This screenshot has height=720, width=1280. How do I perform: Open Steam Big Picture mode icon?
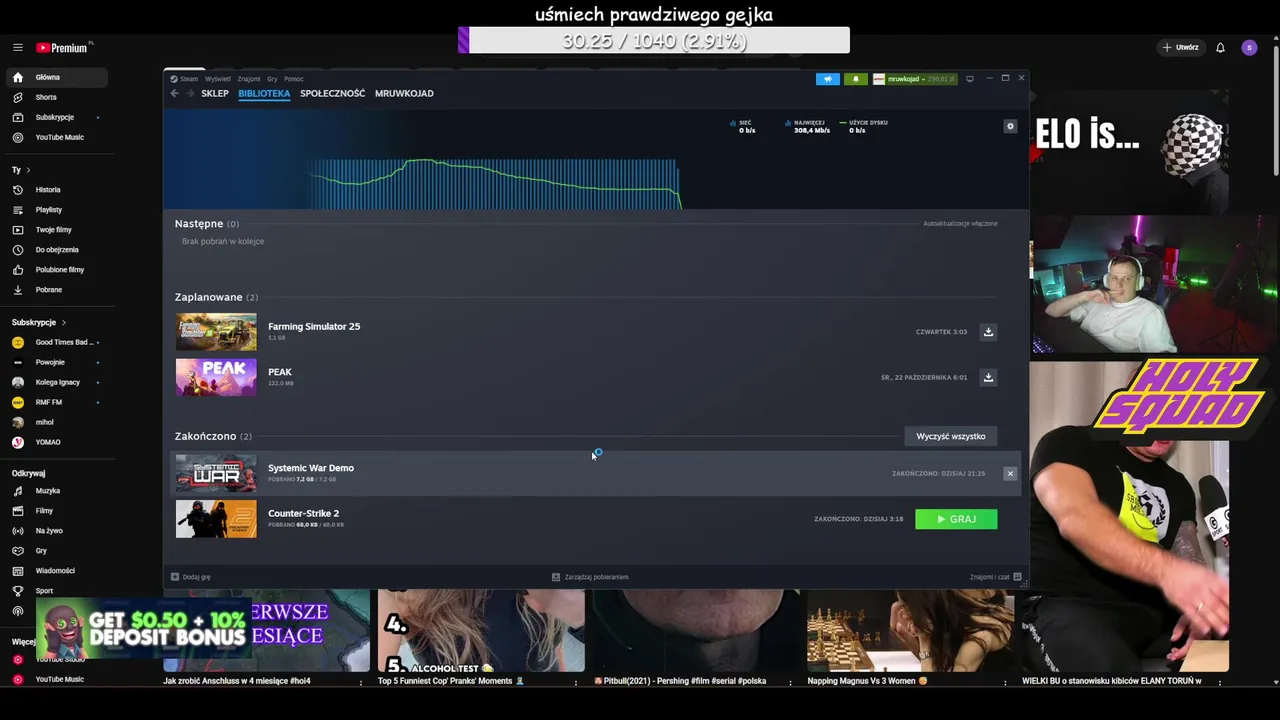[x=969, y=79]
